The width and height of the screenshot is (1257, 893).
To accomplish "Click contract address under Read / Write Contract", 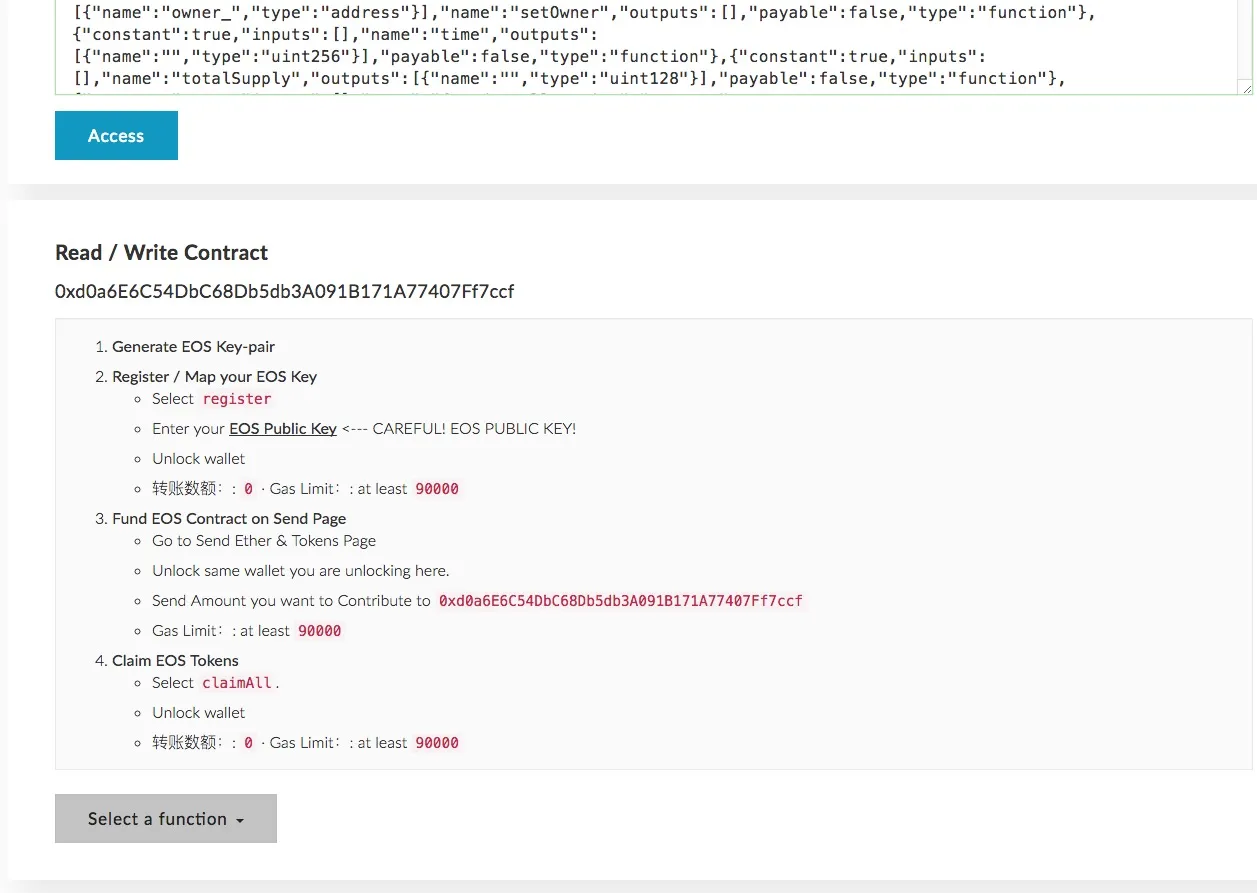I will (285, 292).
